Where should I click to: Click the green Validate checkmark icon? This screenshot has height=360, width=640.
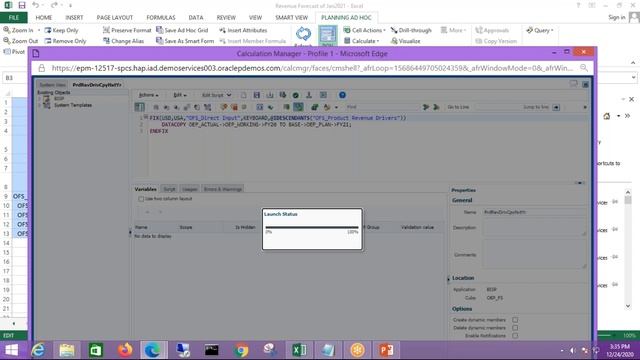coord(296,95)
